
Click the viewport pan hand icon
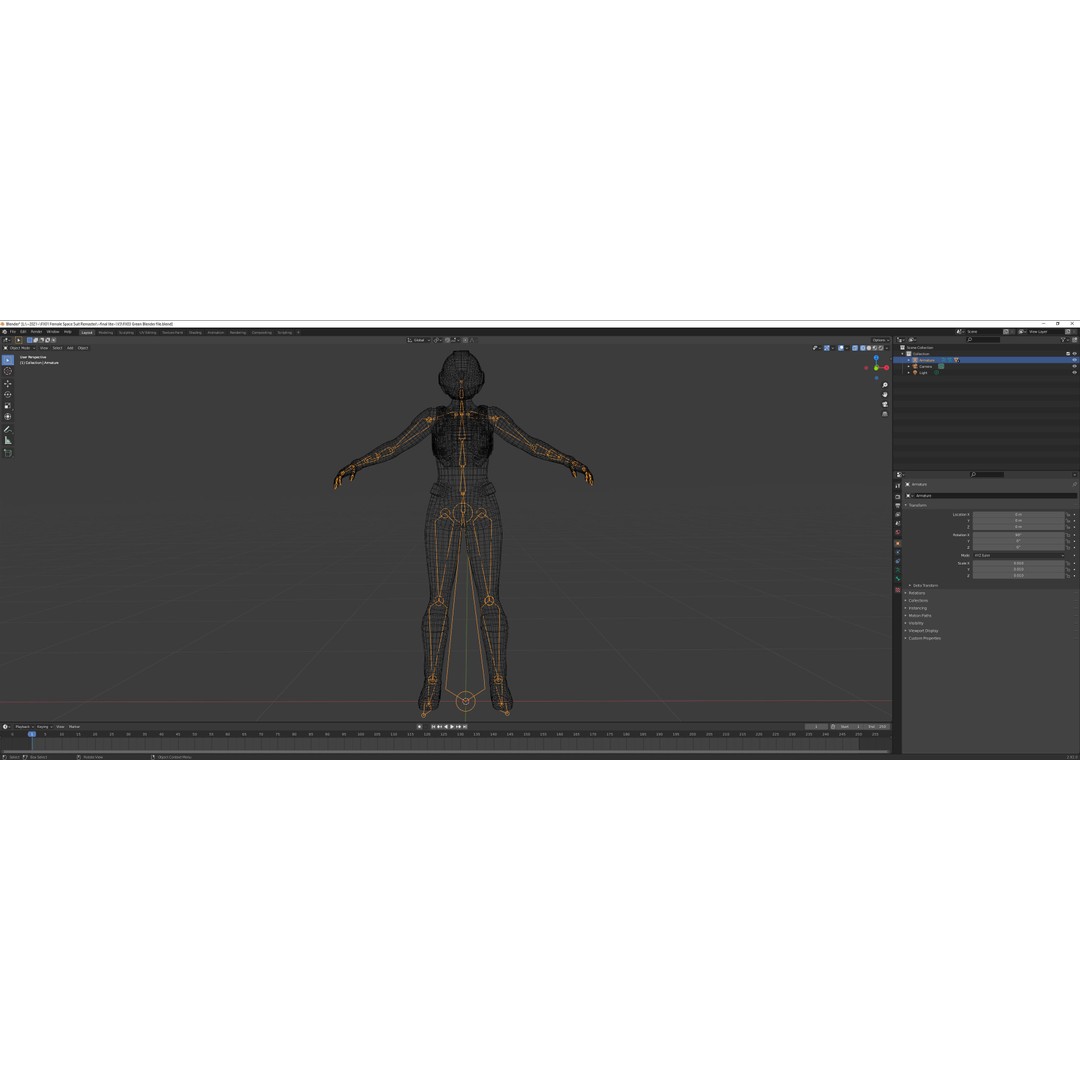point(885,395)
